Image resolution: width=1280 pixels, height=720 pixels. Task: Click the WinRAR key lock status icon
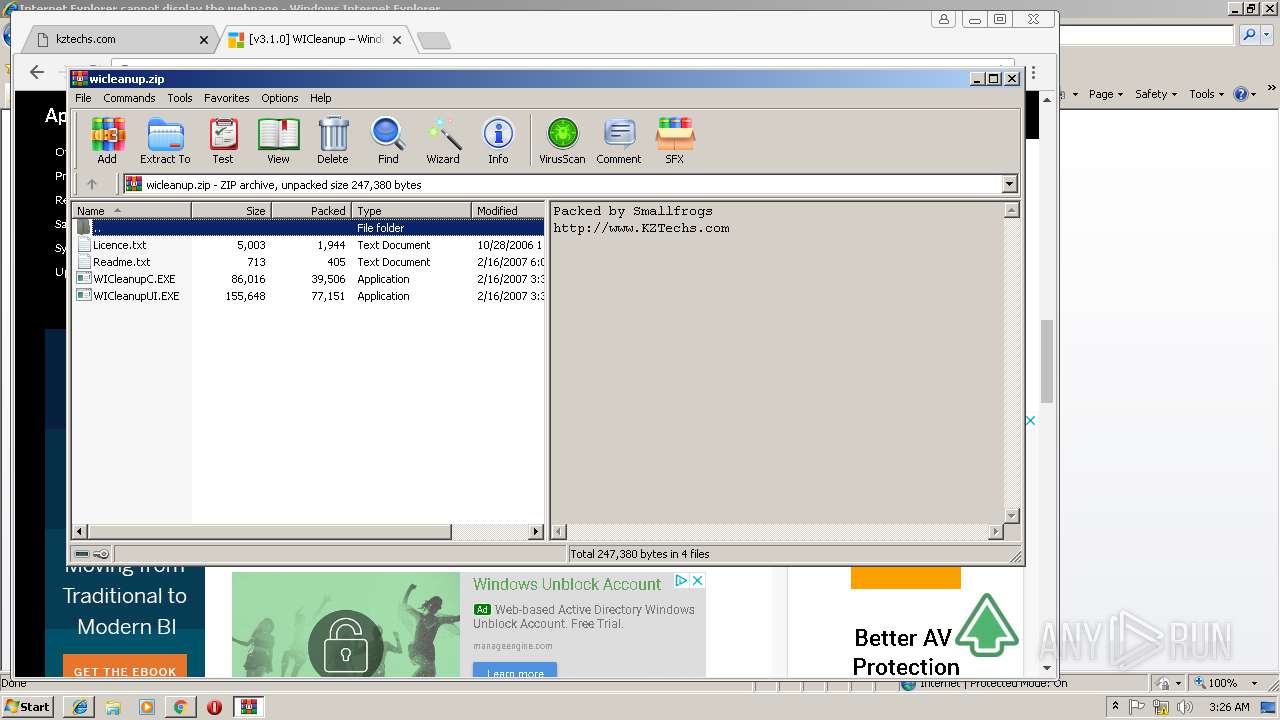[x=101, y=554]
